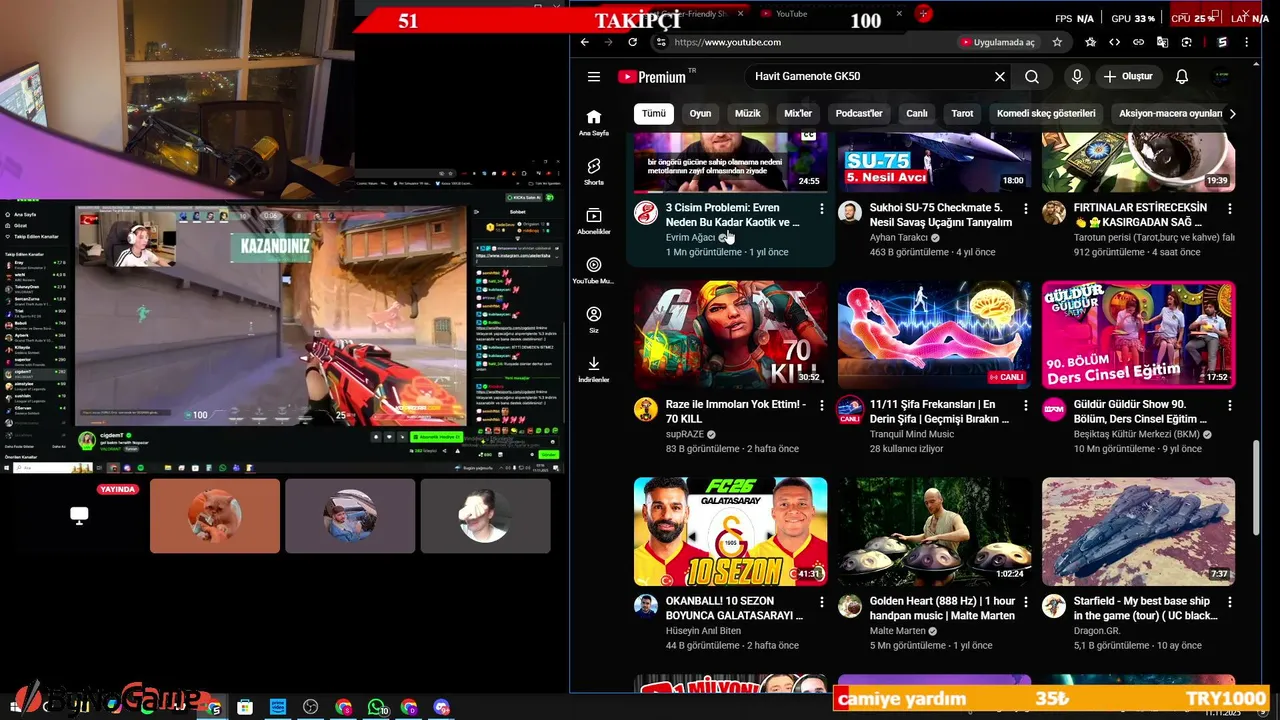Open options menu for Raze ile Immoları video

coord(822,406)
